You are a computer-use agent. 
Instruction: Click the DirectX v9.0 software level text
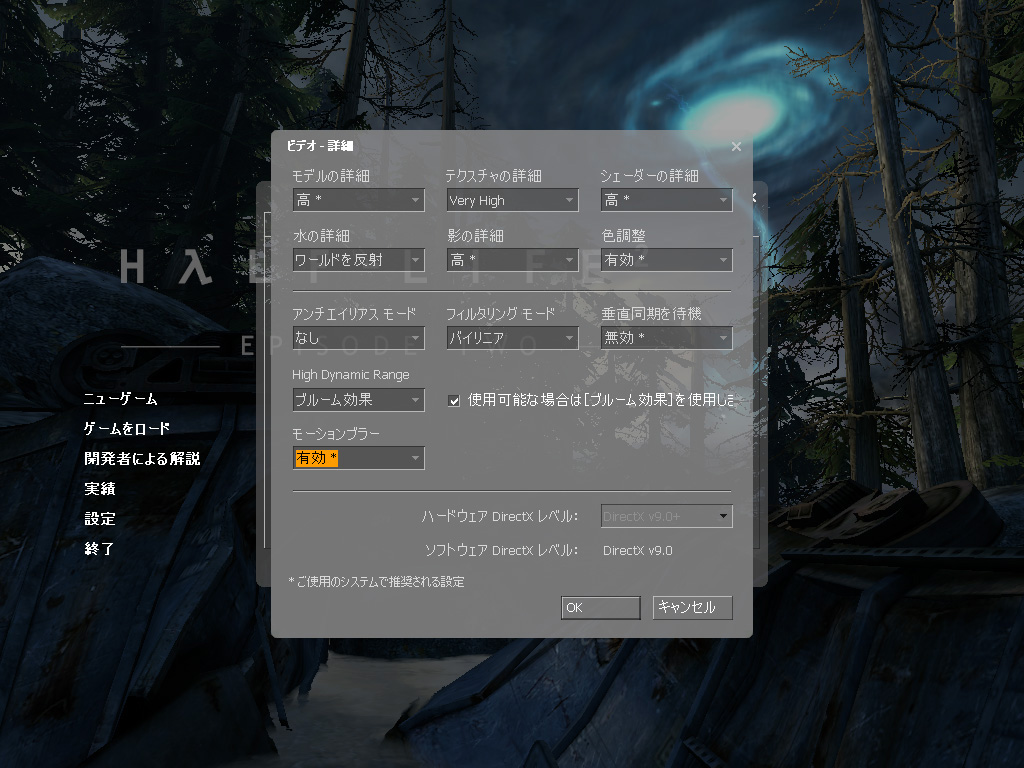637,551
